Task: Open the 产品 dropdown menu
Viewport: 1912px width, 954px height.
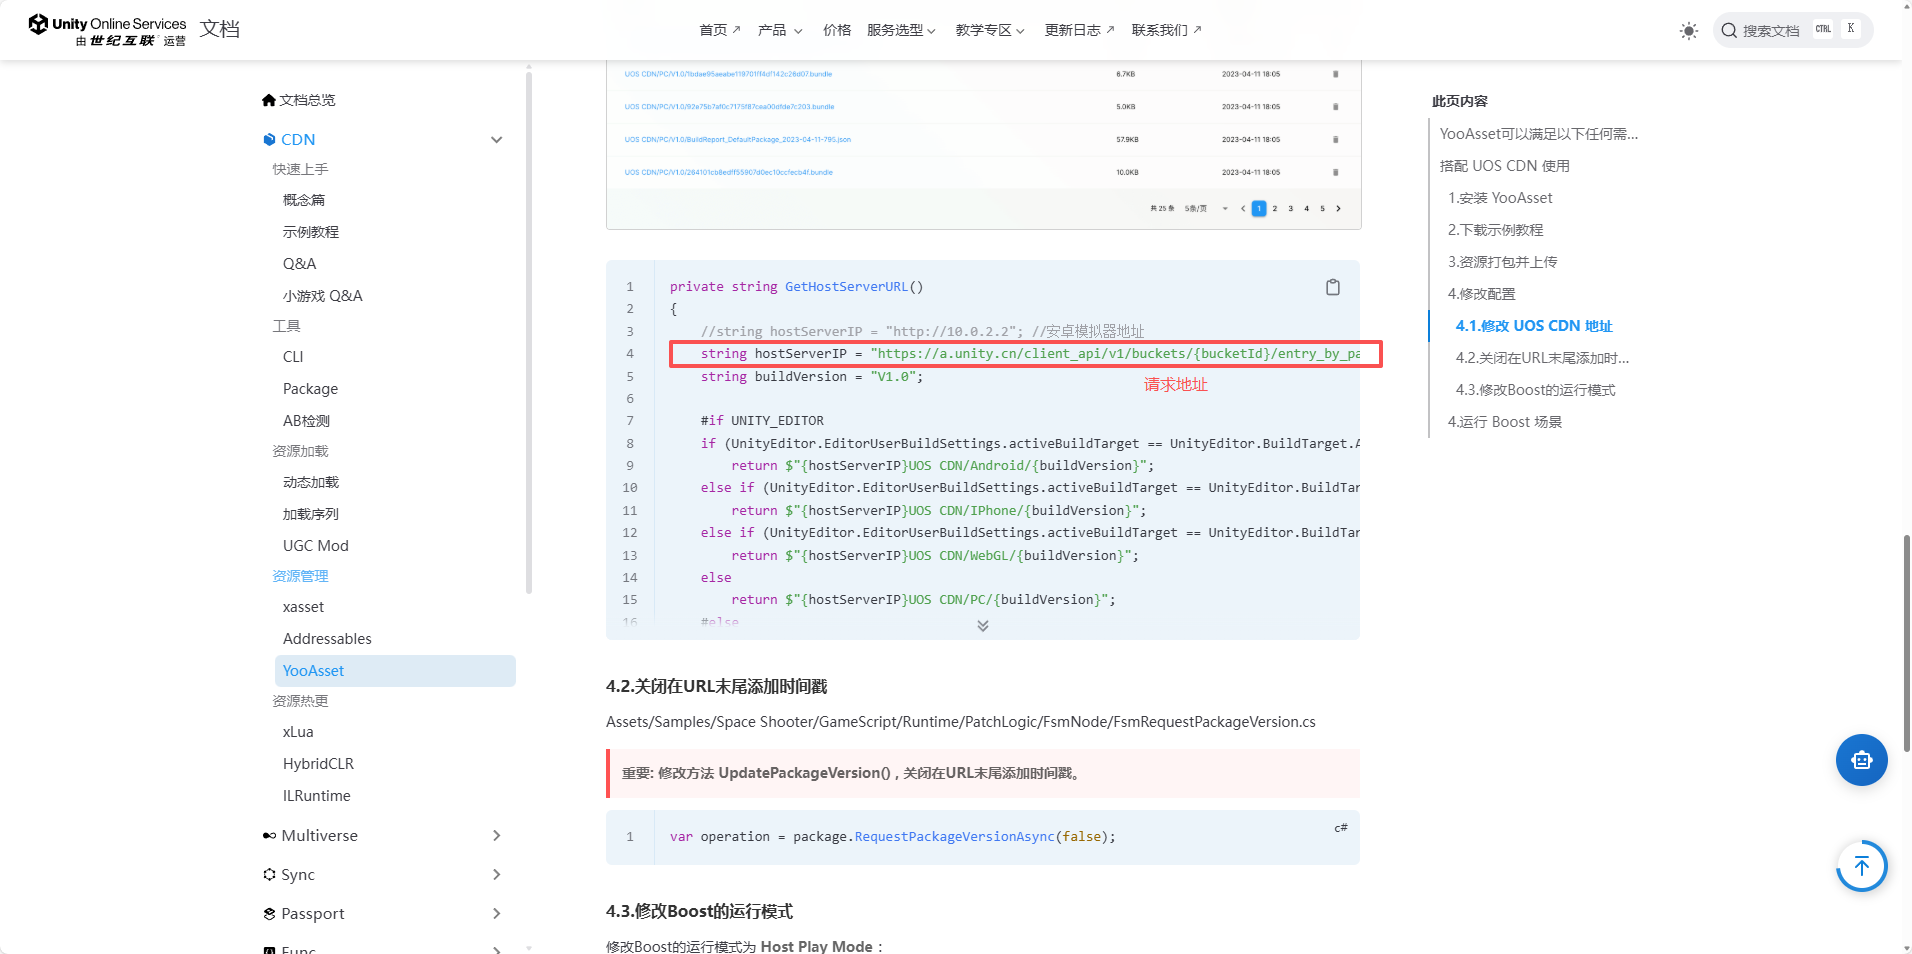Action: pyautogui.click(x=780, y=30)
